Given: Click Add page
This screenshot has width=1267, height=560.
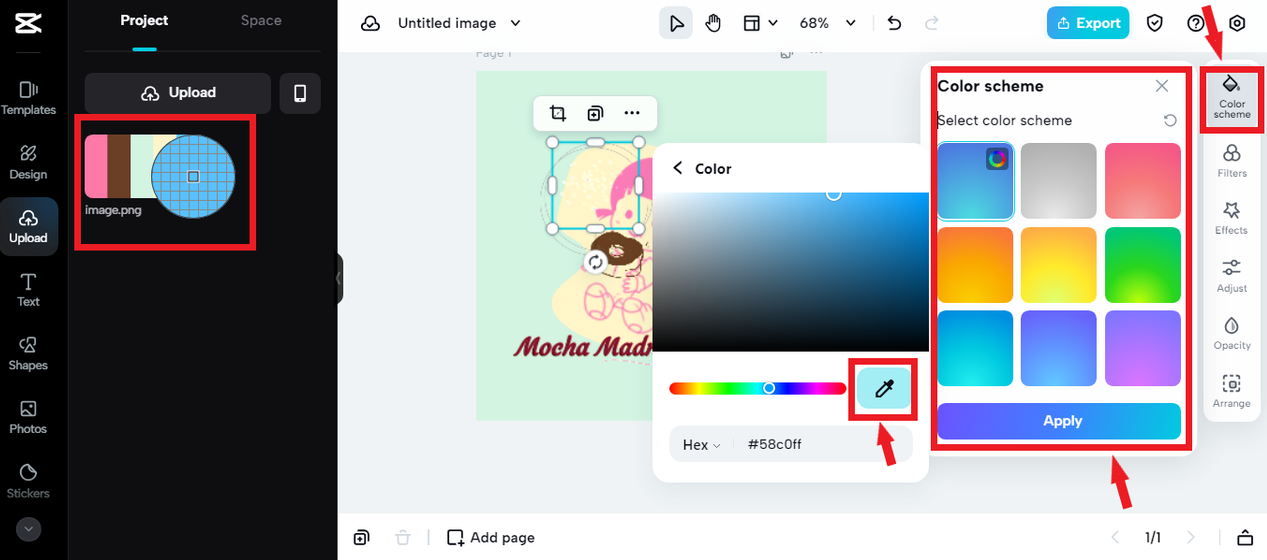Looking at the screenshot, I should pos(491,538).
